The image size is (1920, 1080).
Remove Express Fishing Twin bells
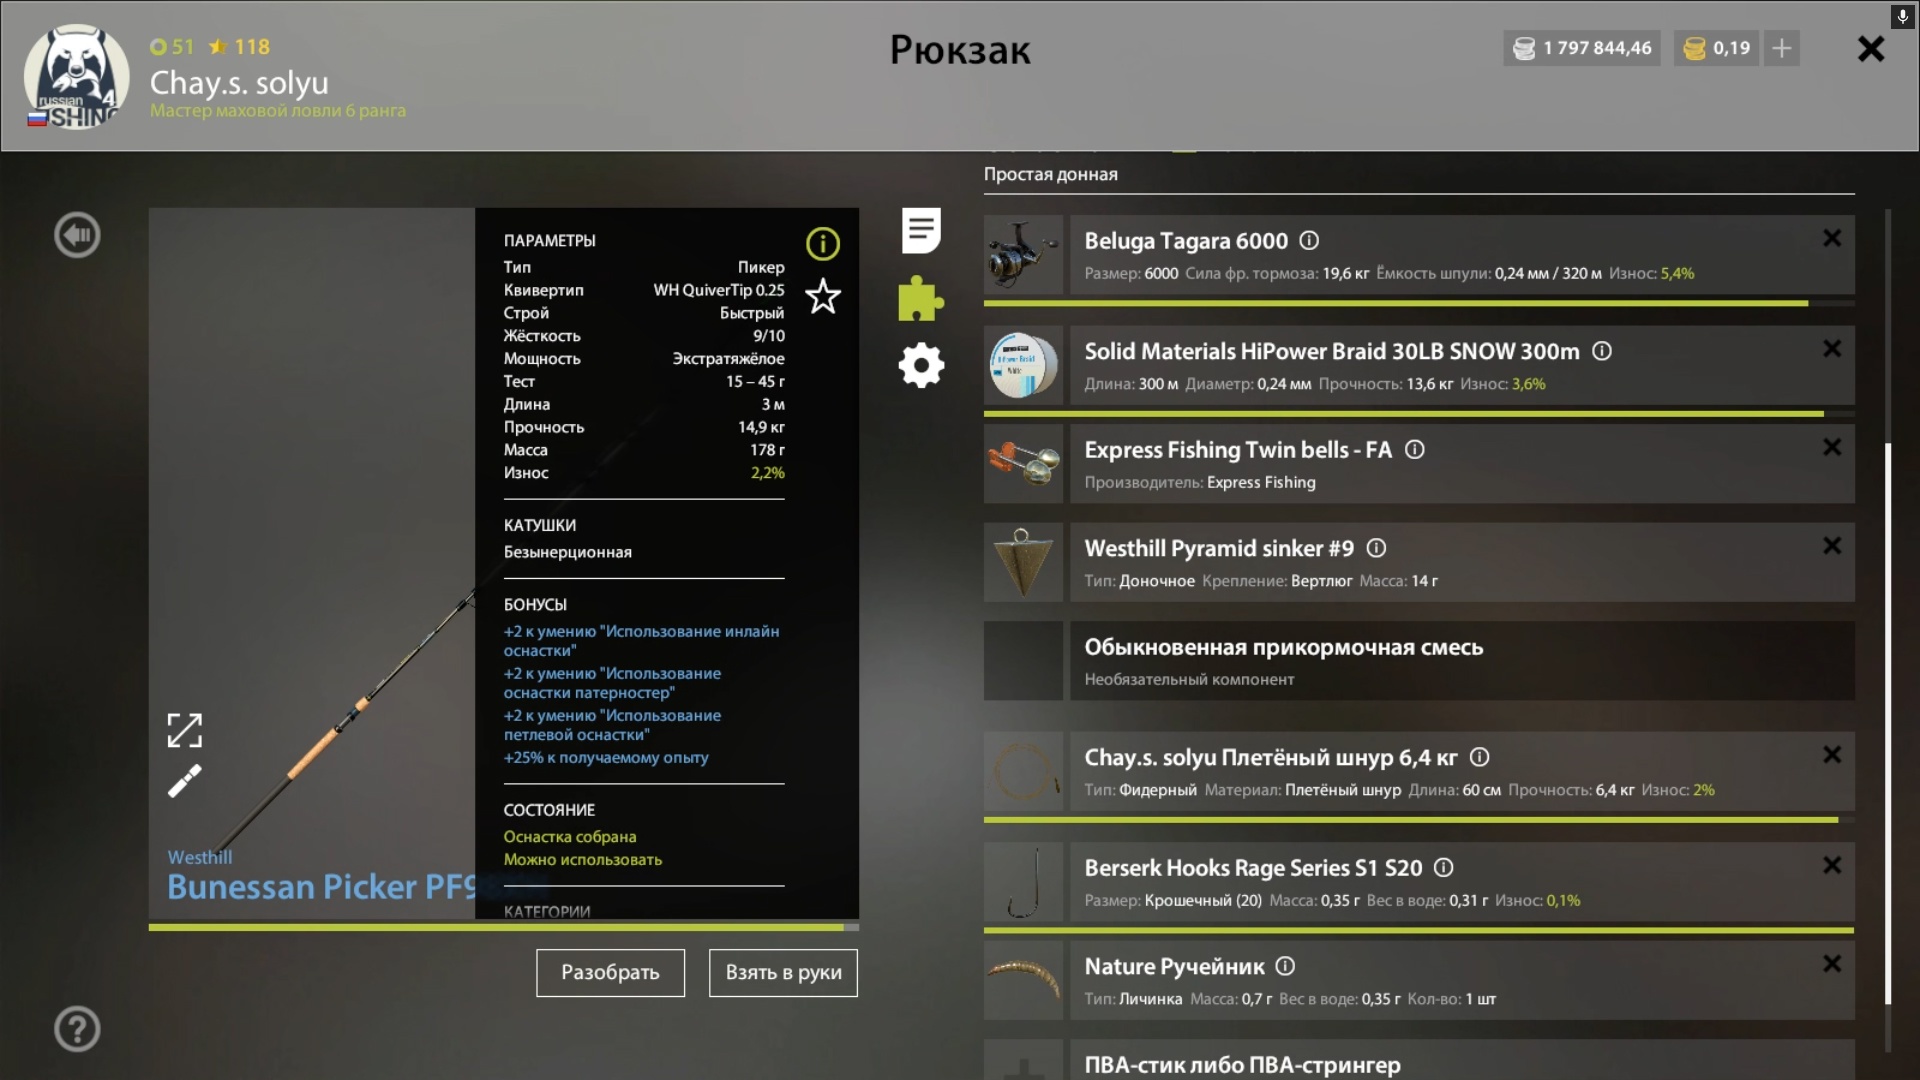tap(1832, 447)
